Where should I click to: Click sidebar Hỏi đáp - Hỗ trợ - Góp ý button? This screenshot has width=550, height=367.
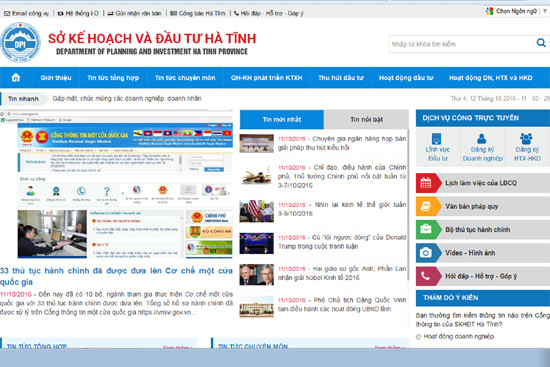[483, 276]
